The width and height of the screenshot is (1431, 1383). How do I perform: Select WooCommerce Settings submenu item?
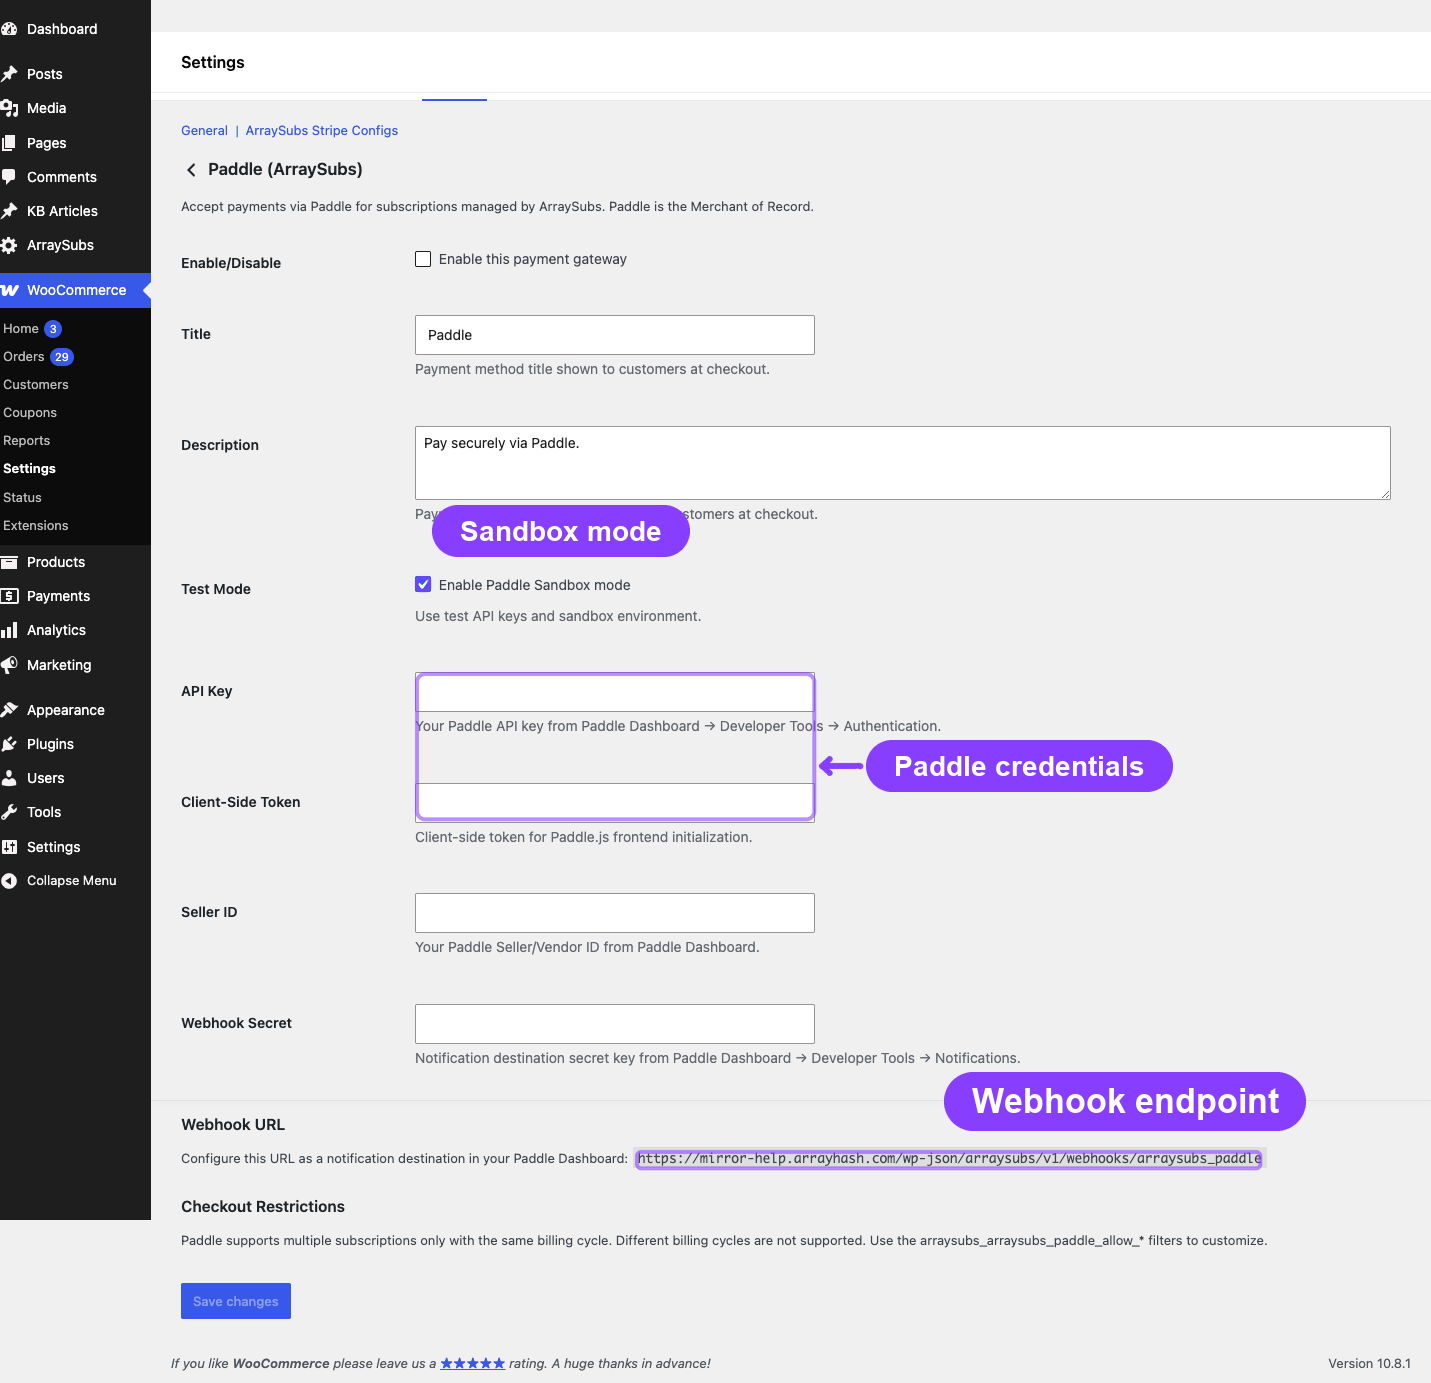point(29,469)
